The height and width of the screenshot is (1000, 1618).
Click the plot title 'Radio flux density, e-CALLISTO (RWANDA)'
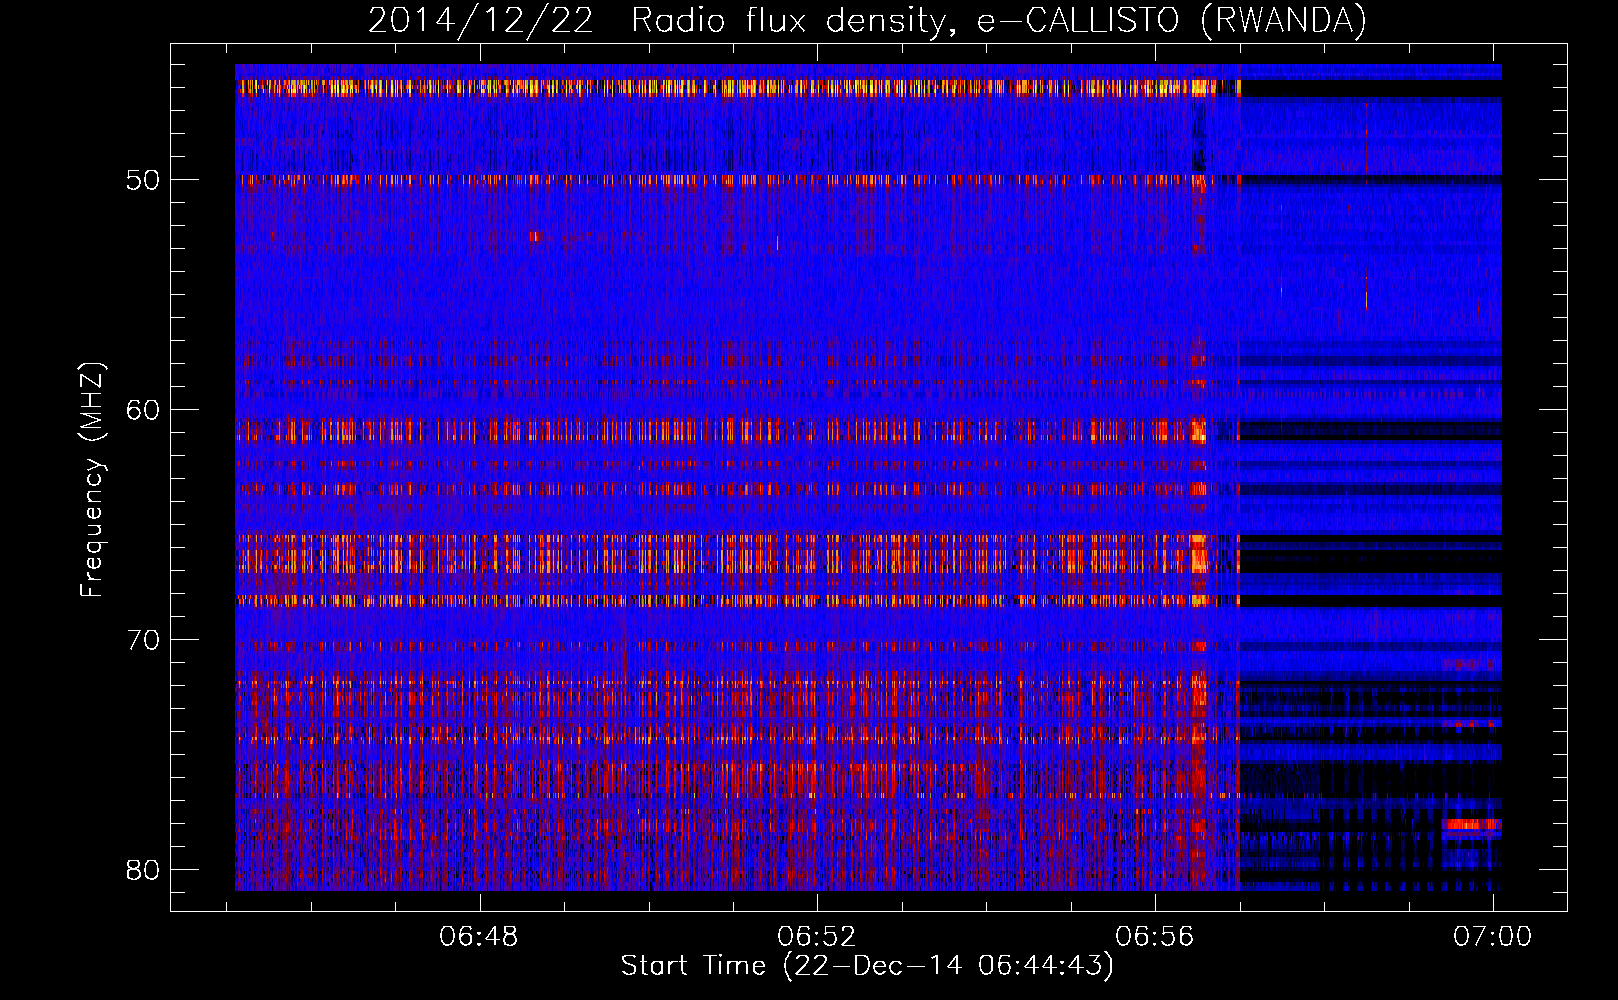[999, 20]
